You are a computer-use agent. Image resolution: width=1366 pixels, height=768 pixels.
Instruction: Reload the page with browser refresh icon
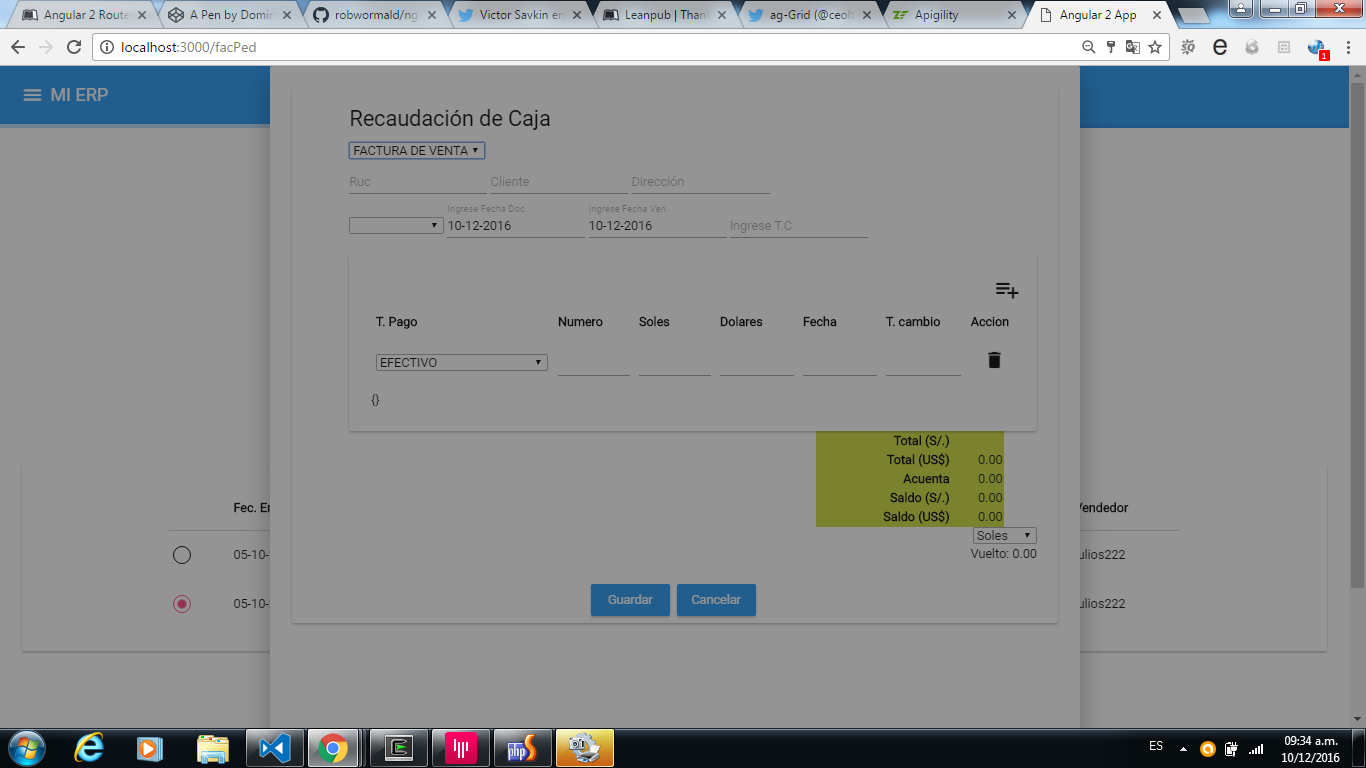click(x=73, y=47)
